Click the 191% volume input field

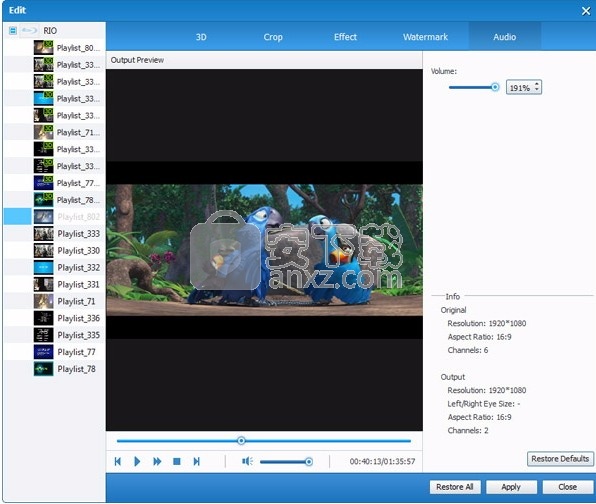pyautogui.click(x=520, y=88)
